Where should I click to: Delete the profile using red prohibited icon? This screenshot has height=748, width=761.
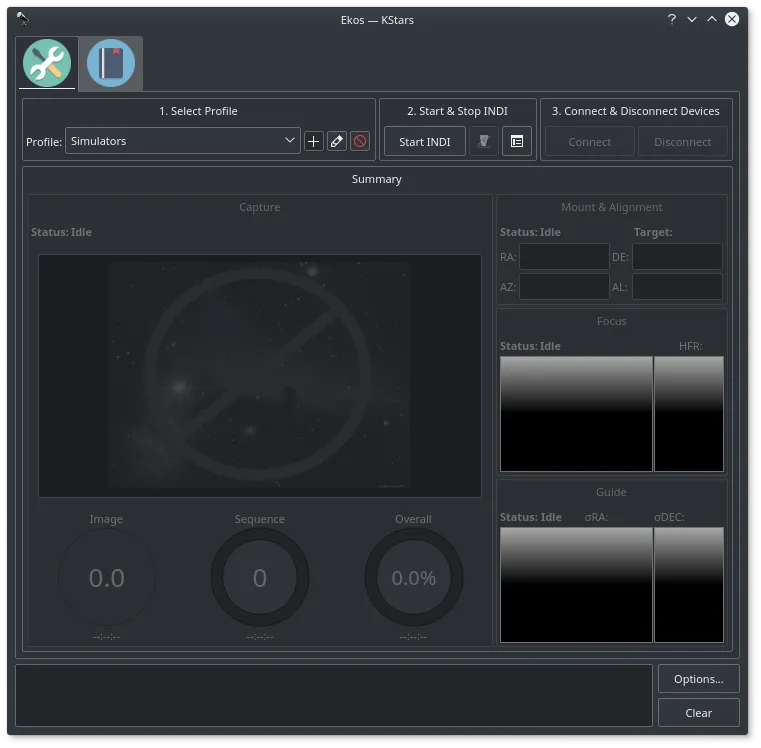pos(360,141)
